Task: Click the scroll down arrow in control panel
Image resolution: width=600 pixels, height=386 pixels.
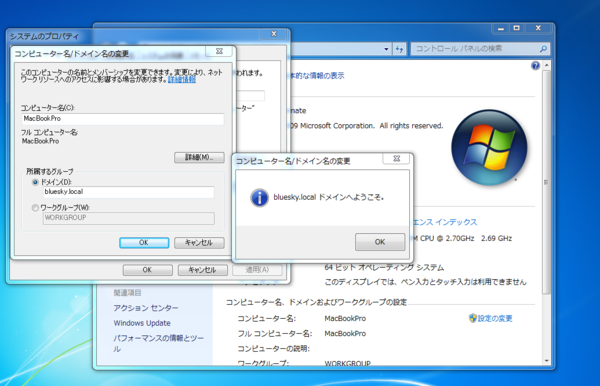Action: (546, 360)
